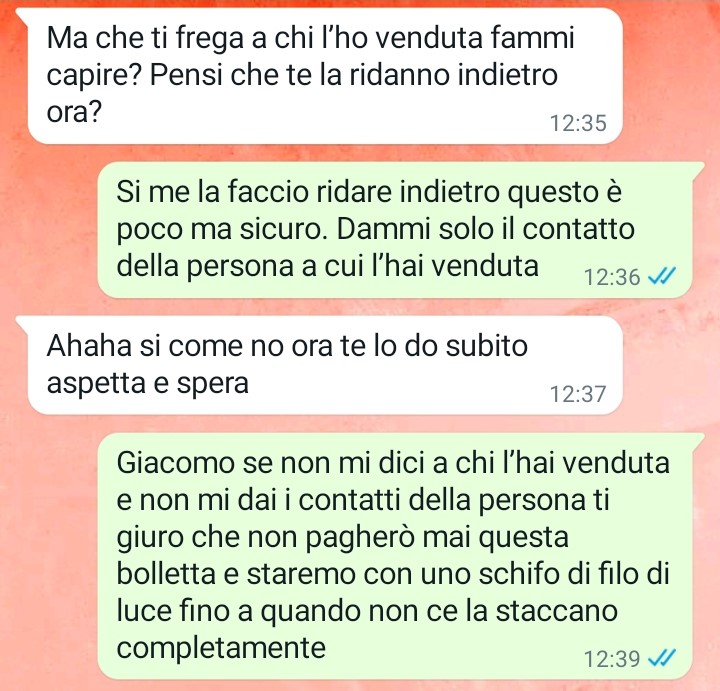Tap the blue double-check on the 12:36 message
The width and height of the screenshot is (720, 691).
coord(661,277)
